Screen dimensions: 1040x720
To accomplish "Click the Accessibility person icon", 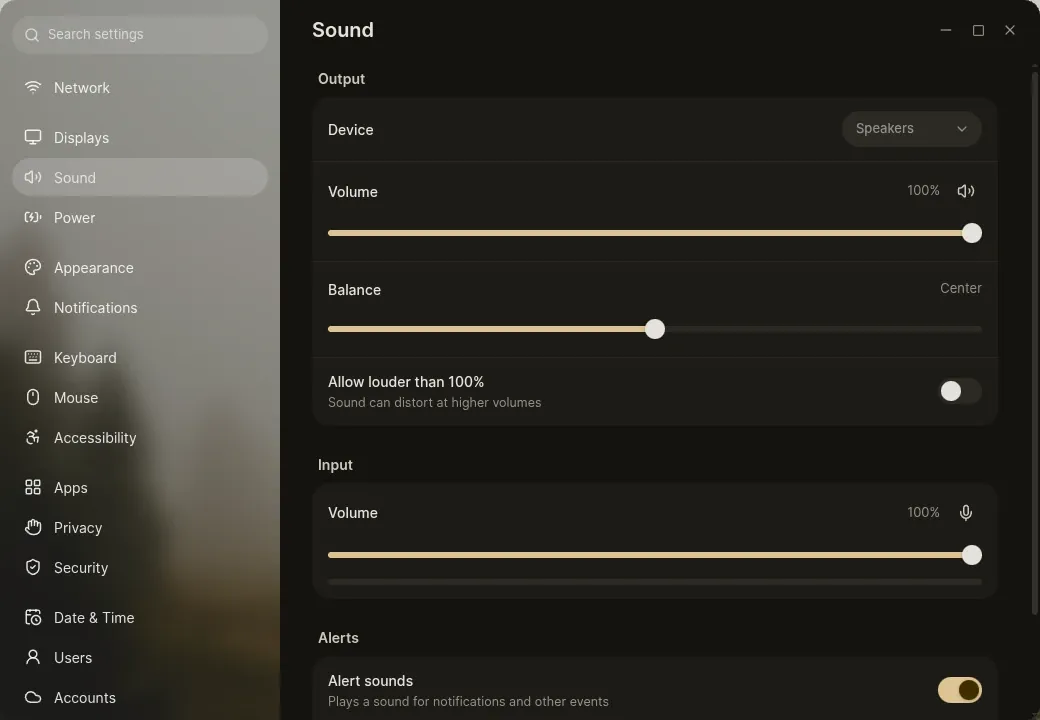I will pos(32,437).
